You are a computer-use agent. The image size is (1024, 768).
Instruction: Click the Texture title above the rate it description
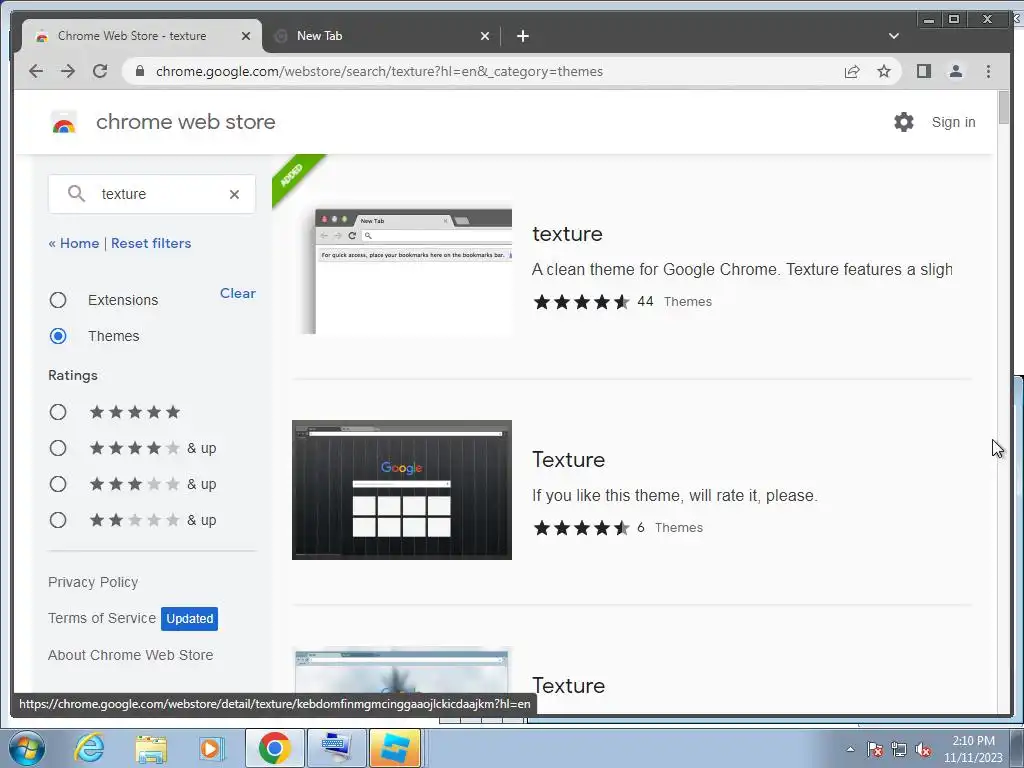(x=568, y=460)
